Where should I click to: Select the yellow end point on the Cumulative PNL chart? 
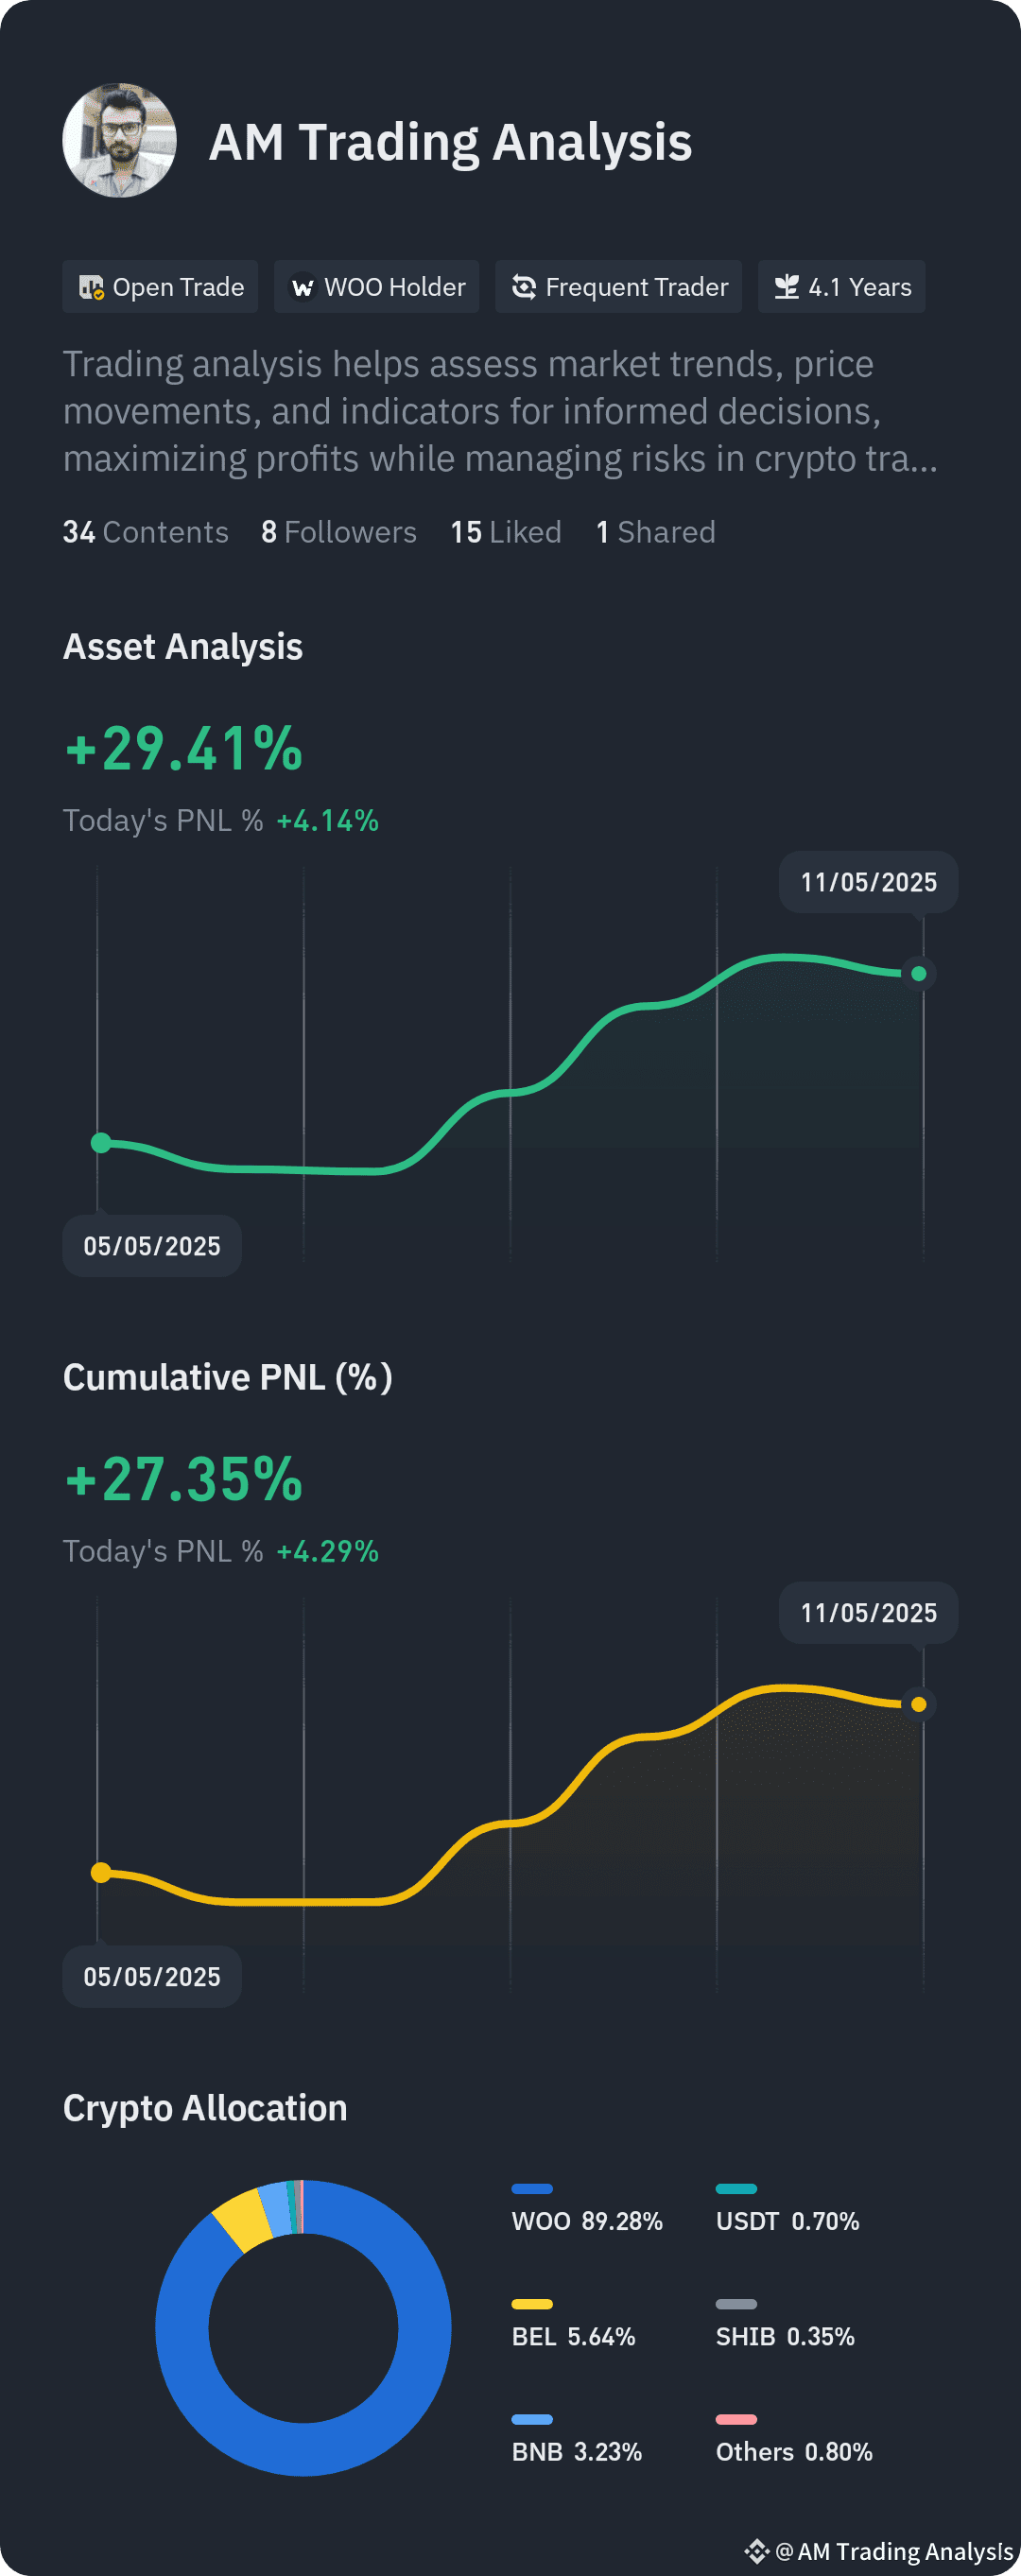919,1704
